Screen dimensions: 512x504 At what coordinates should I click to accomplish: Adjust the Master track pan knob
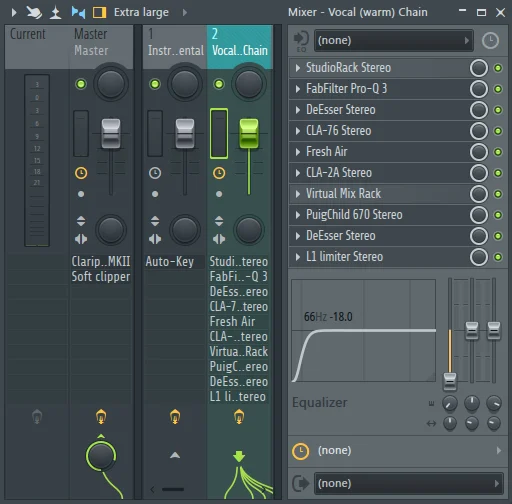pos(111,83)
